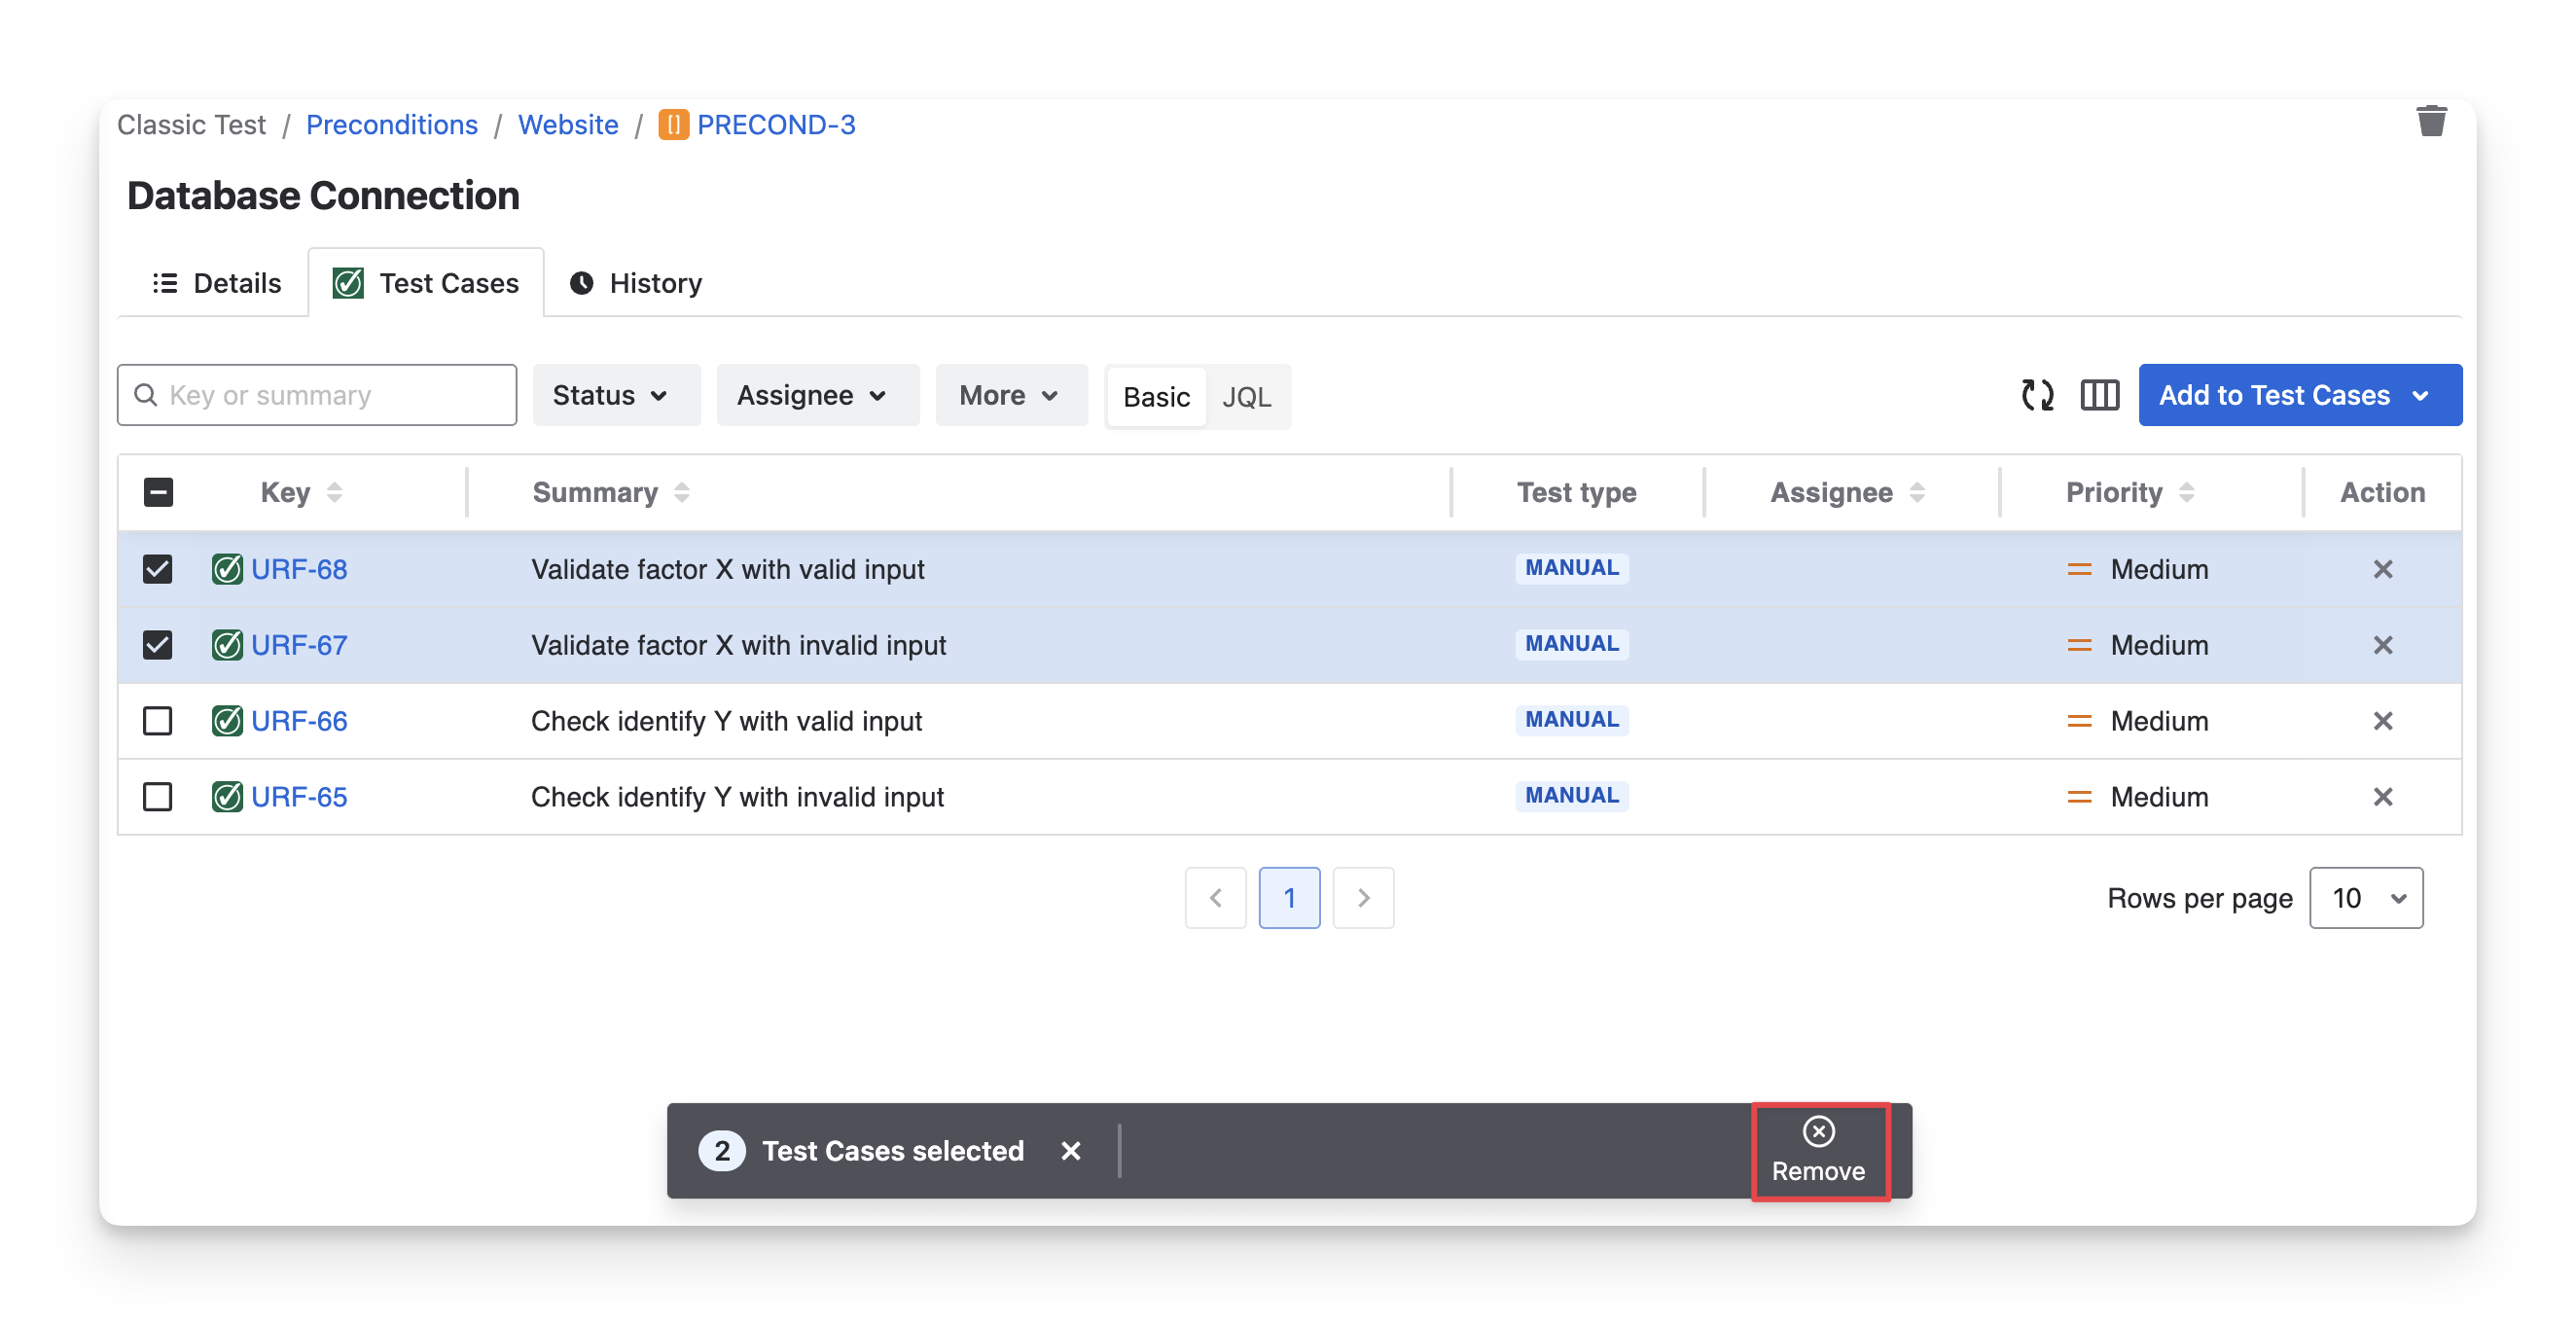2576x1325 pixels.
Task: Check the URF-66 row checkbox
Action: pos(158,721)
